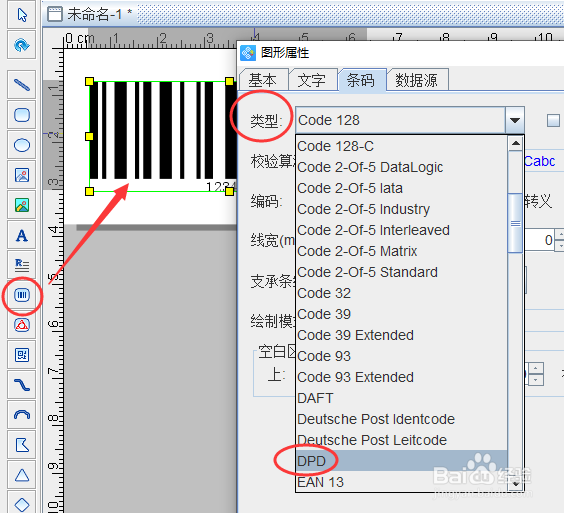The height and width of the screenshot is (513, 564).
Task: Select the diamond shape tool
Action: (x=22, y=503)
